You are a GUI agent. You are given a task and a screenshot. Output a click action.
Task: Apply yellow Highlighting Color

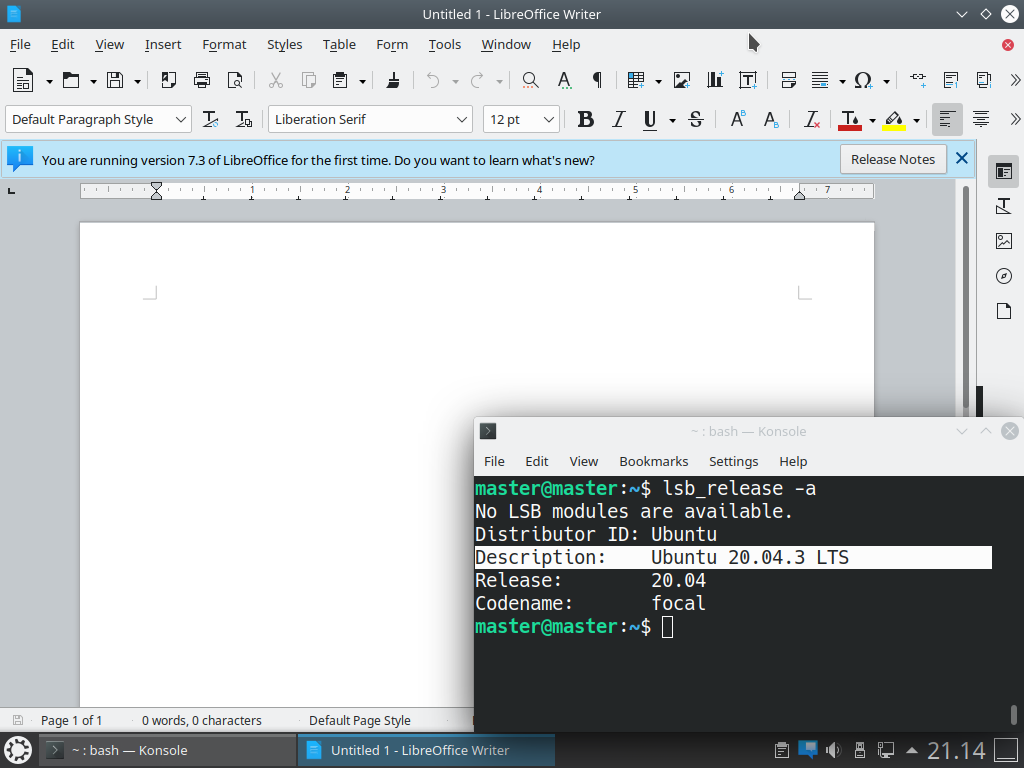[894, 120]
